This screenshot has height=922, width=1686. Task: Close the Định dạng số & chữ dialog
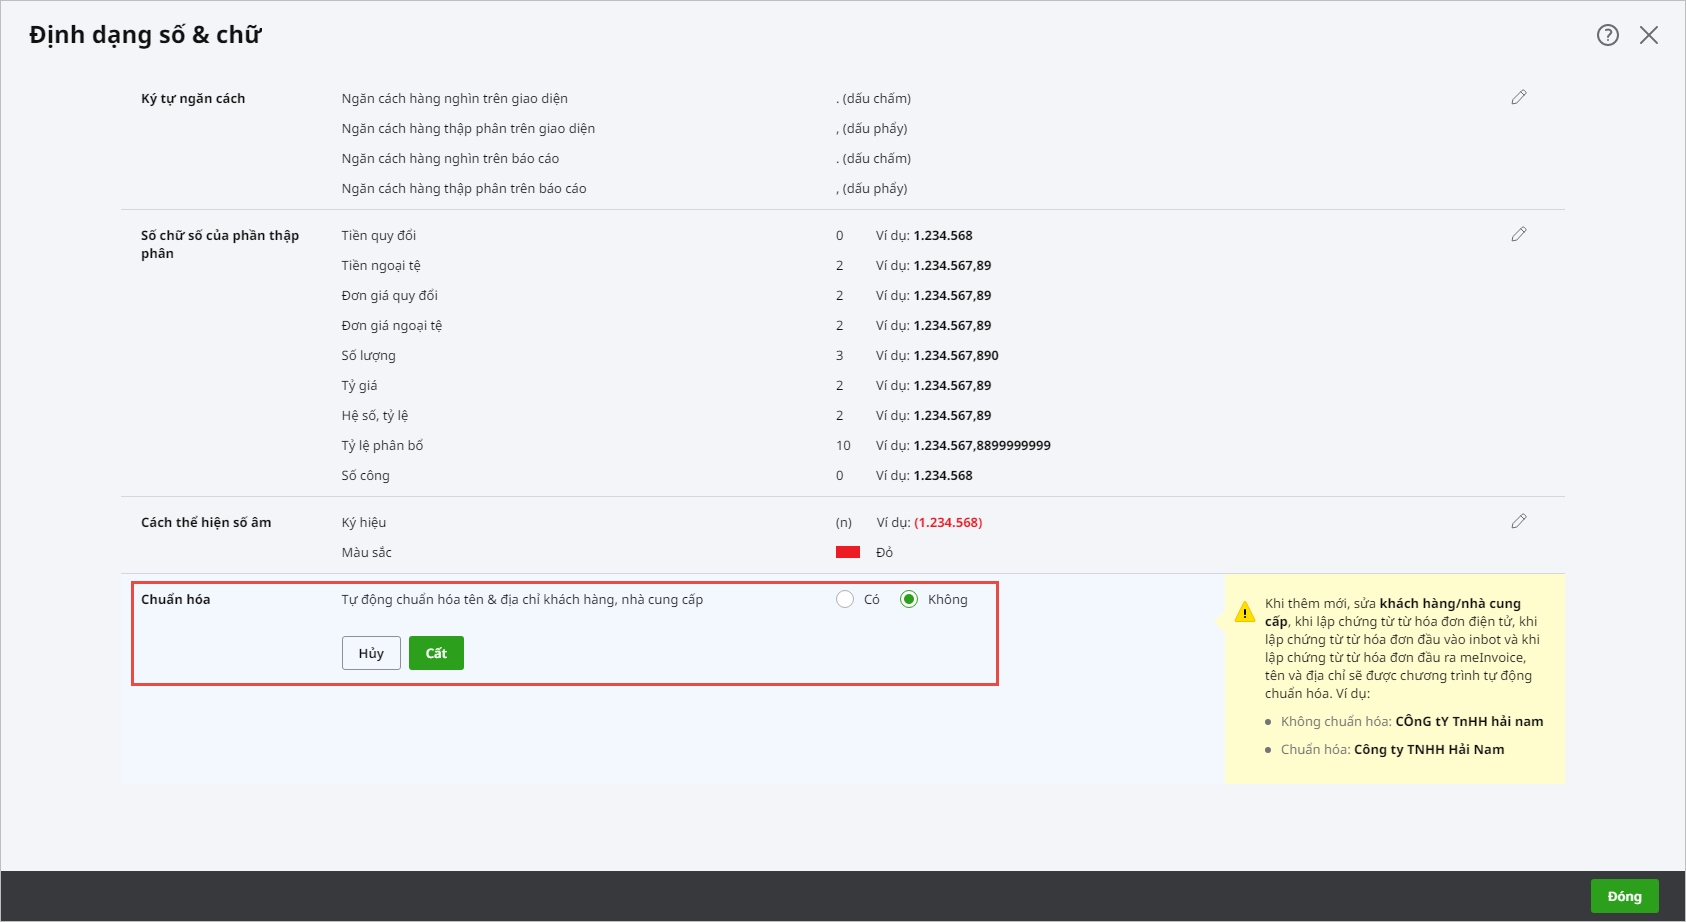[1649, 35]
